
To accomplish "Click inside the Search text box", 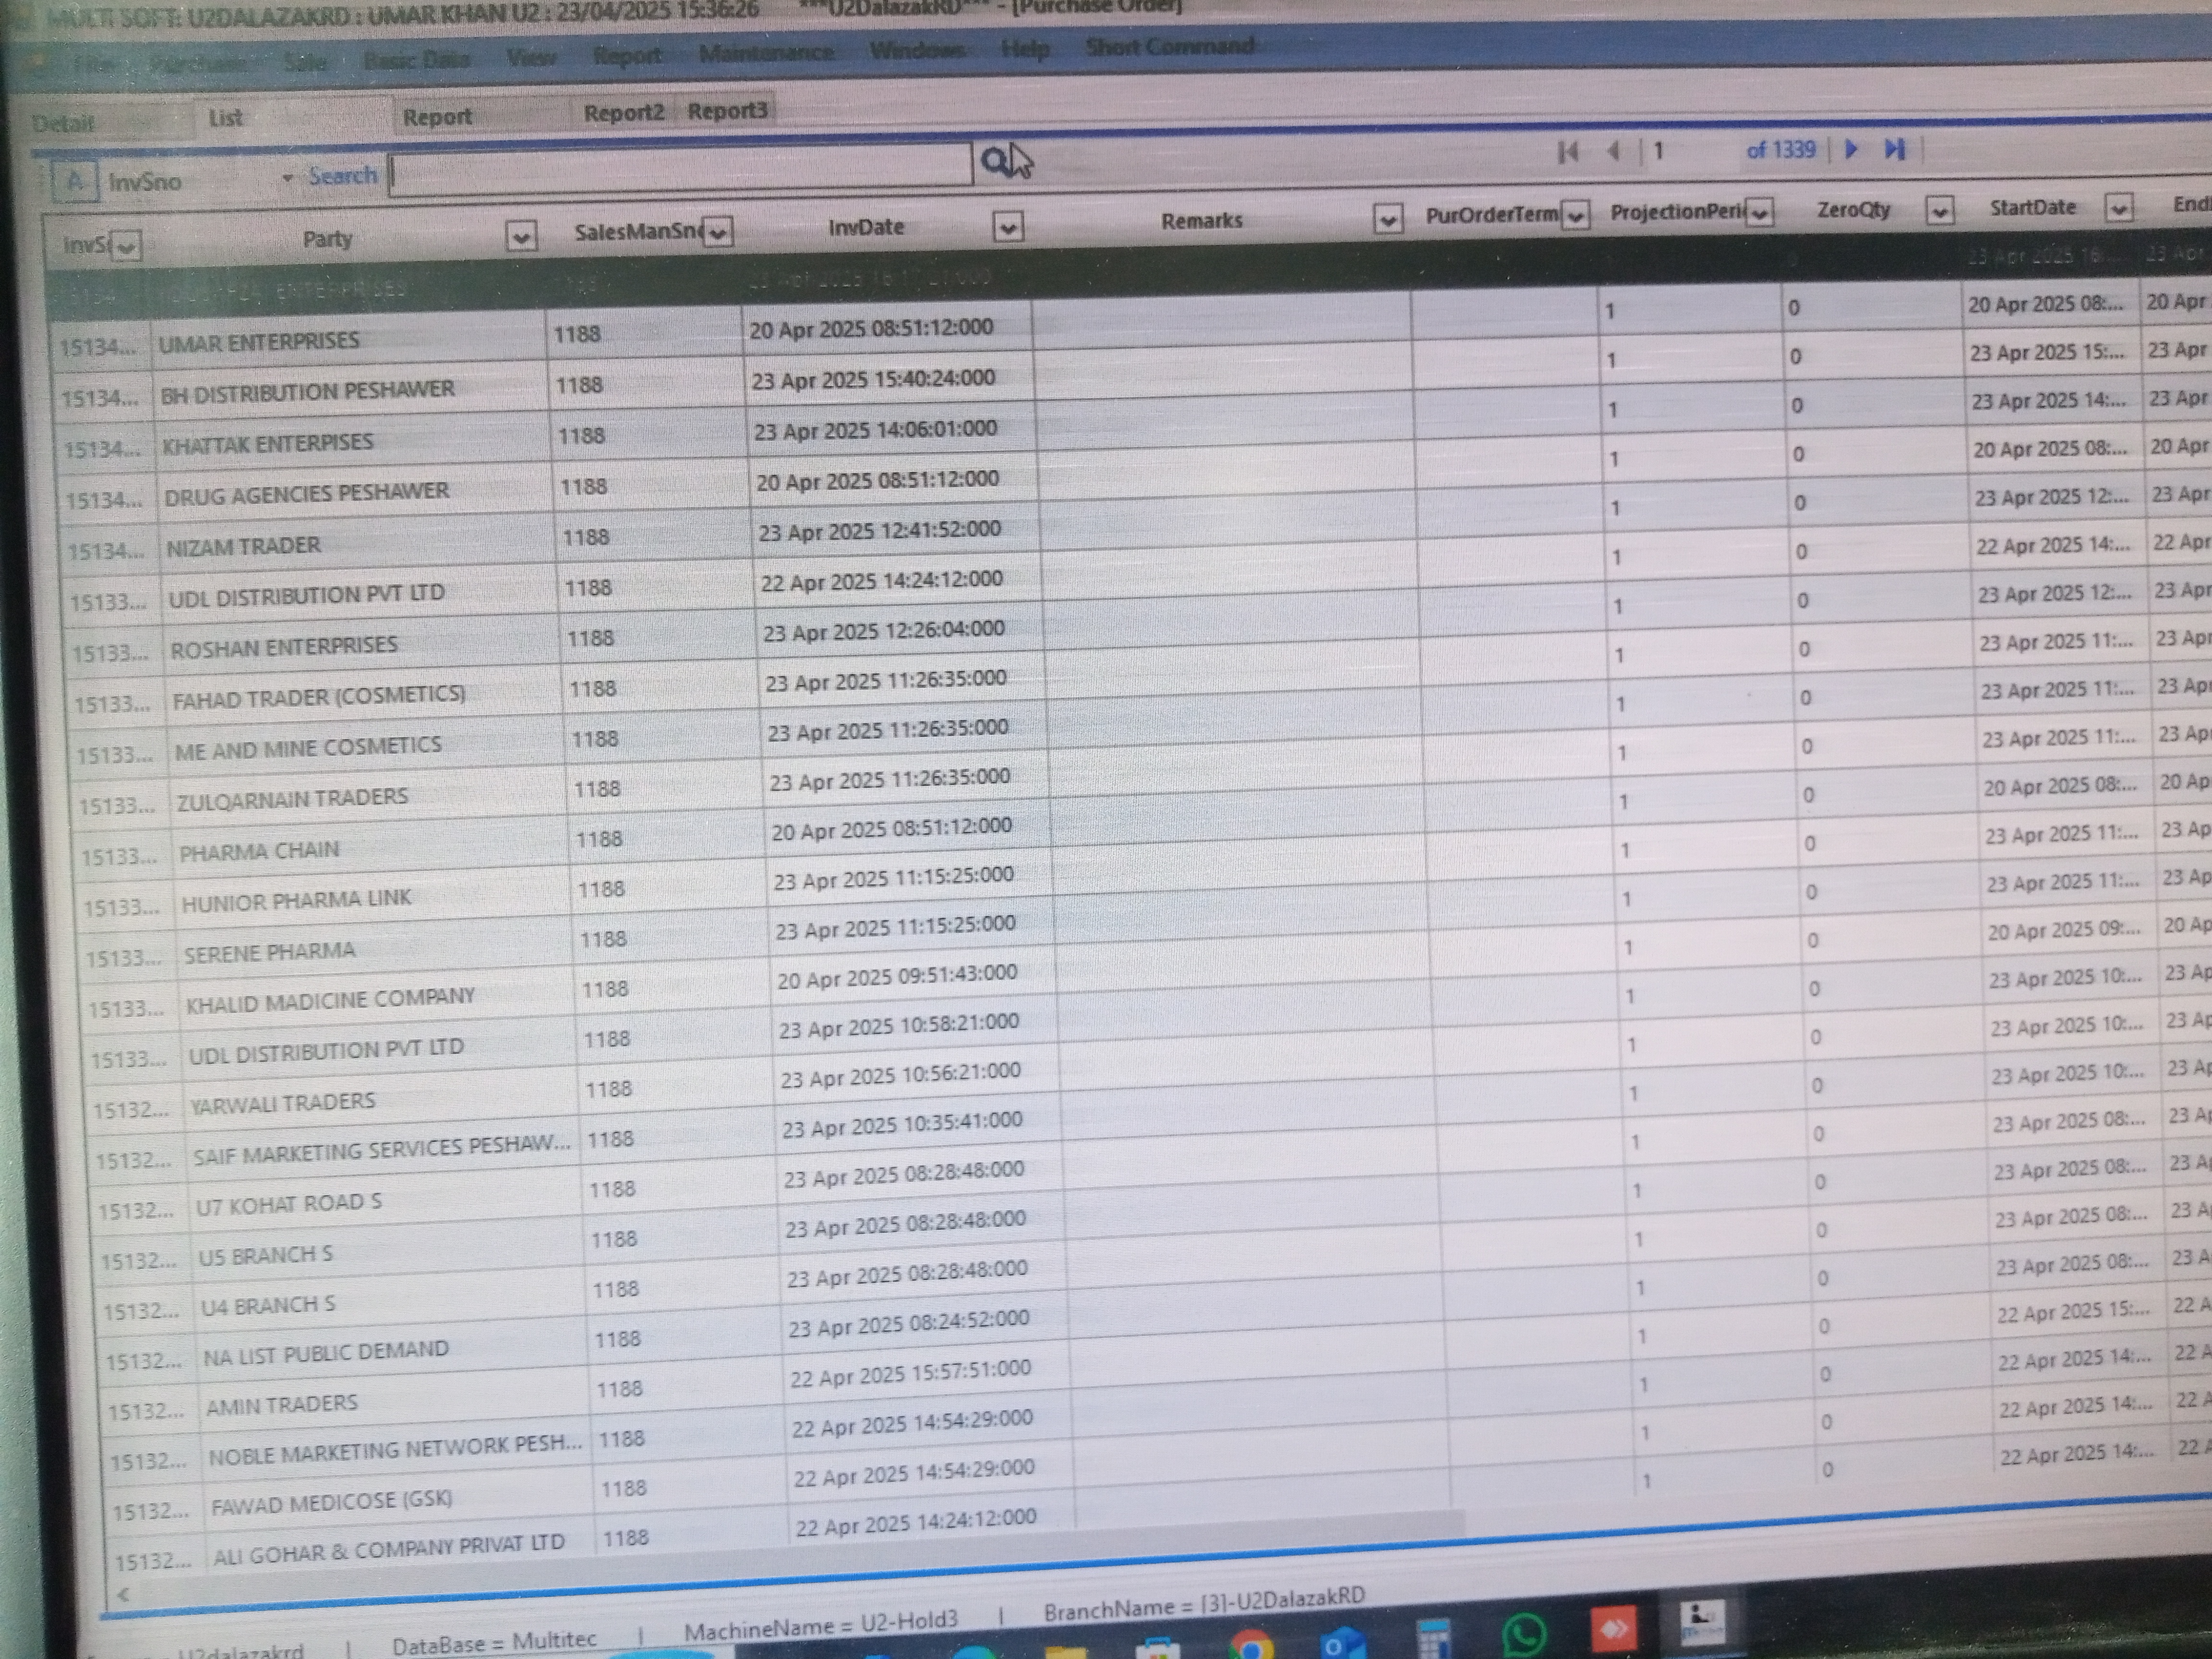I will click(x=680, y=169).
